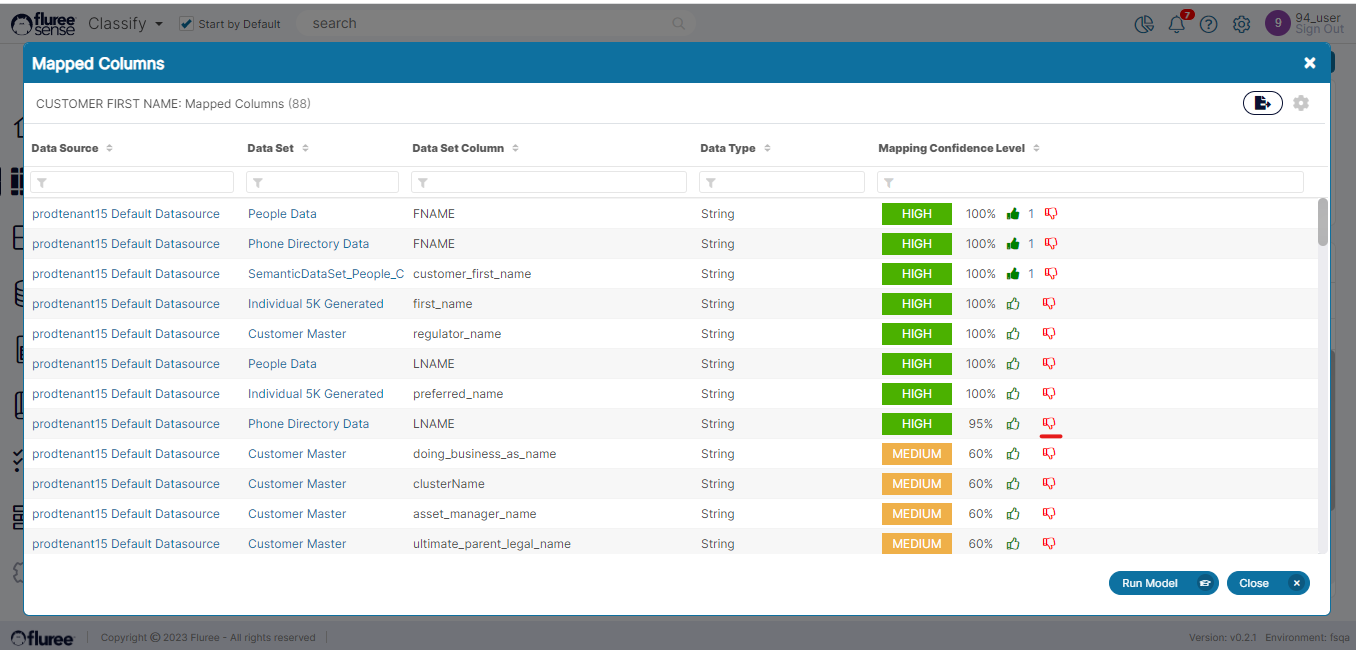1356x650 pixels.
Task: Click thumbs up for People Data FNAME row
Action: 1013,214
